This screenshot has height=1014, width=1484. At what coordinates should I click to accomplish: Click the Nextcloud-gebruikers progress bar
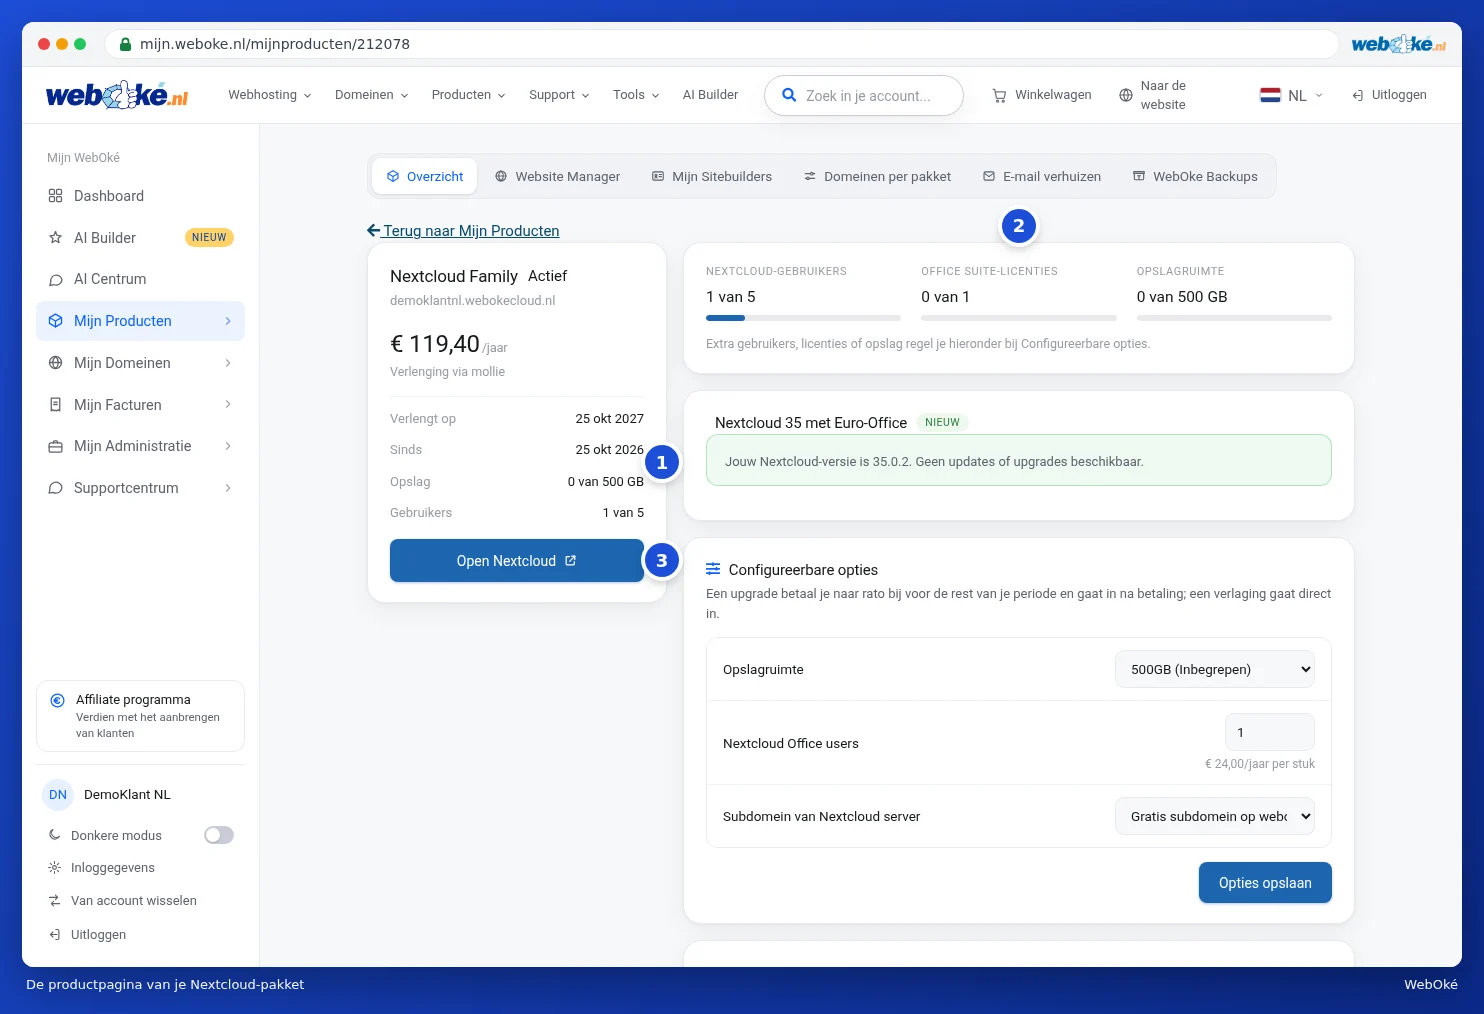click(803, 318)
